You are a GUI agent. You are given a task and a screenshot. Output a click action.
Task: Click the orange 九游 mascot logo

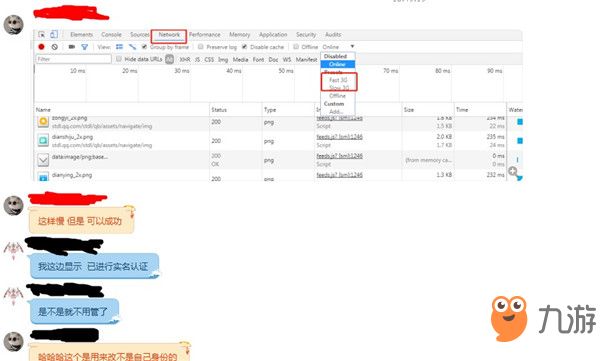point(509,319)
